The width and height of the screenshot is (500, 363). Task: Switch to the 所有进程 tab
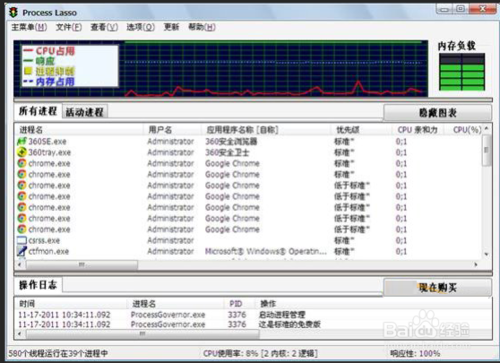coord(38,111)
